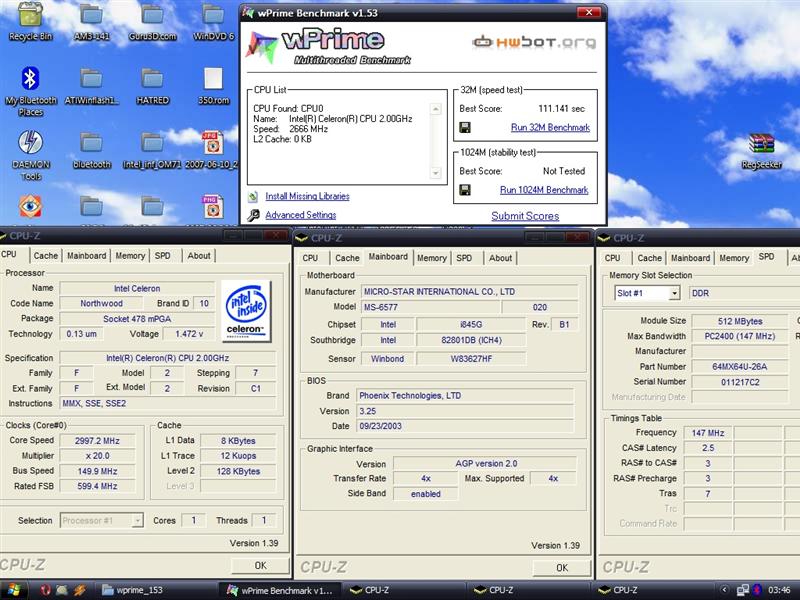Click the Intel Inside Celeron logo in CPU-Z
Viewport: 800px width, 600px height.
pos(247,310)
